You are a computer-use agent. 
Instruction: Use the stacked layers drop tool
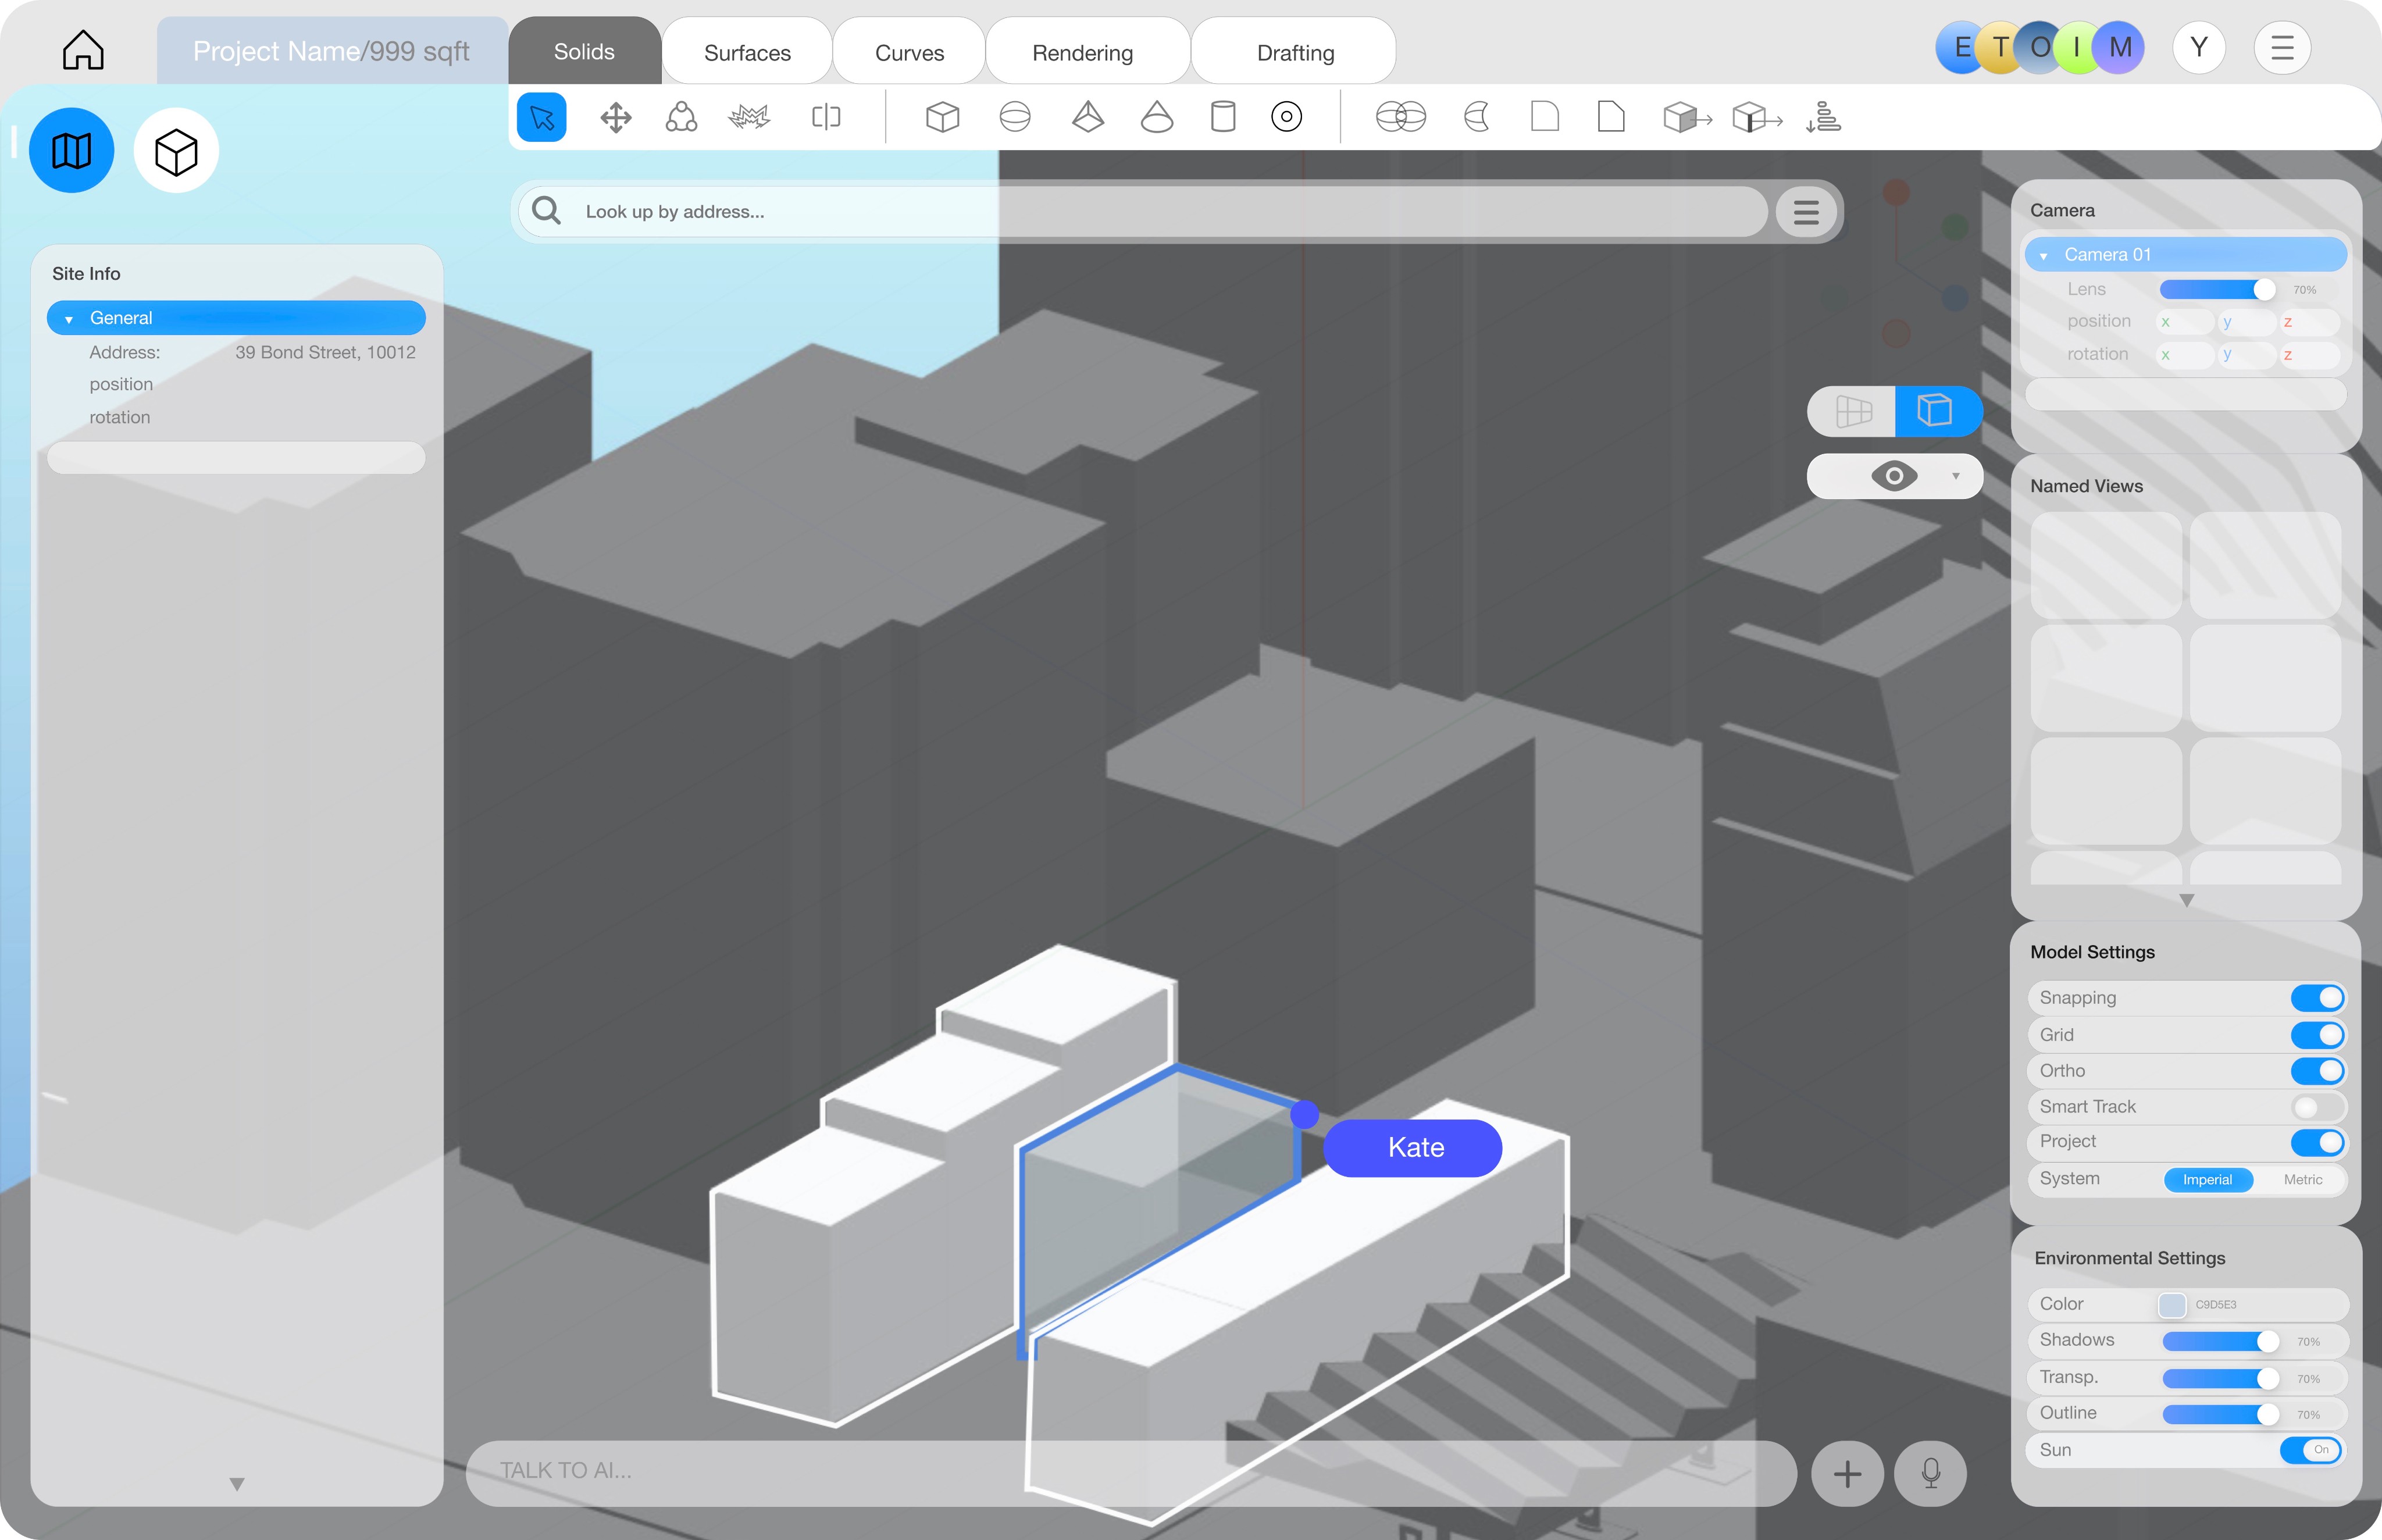pos(1824,118)
